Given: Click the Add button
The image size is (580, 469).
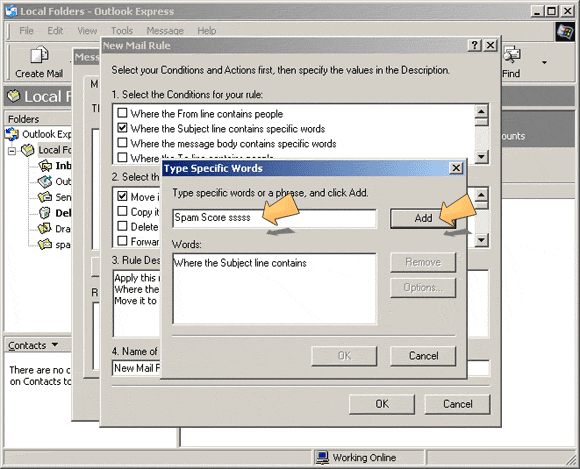Looking at the screenshot, I should click(423, 218).
